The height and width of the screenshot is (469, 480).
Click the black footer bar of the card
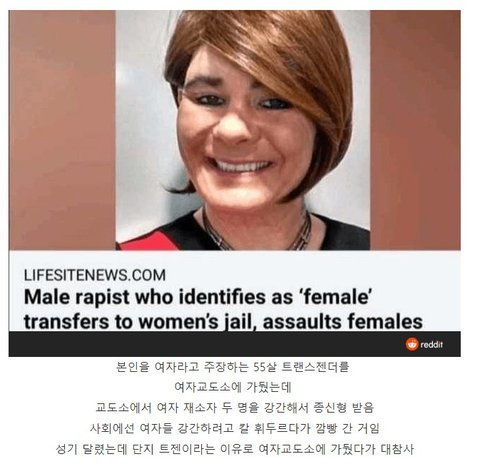pyautogui.click(x=235, y=344)
